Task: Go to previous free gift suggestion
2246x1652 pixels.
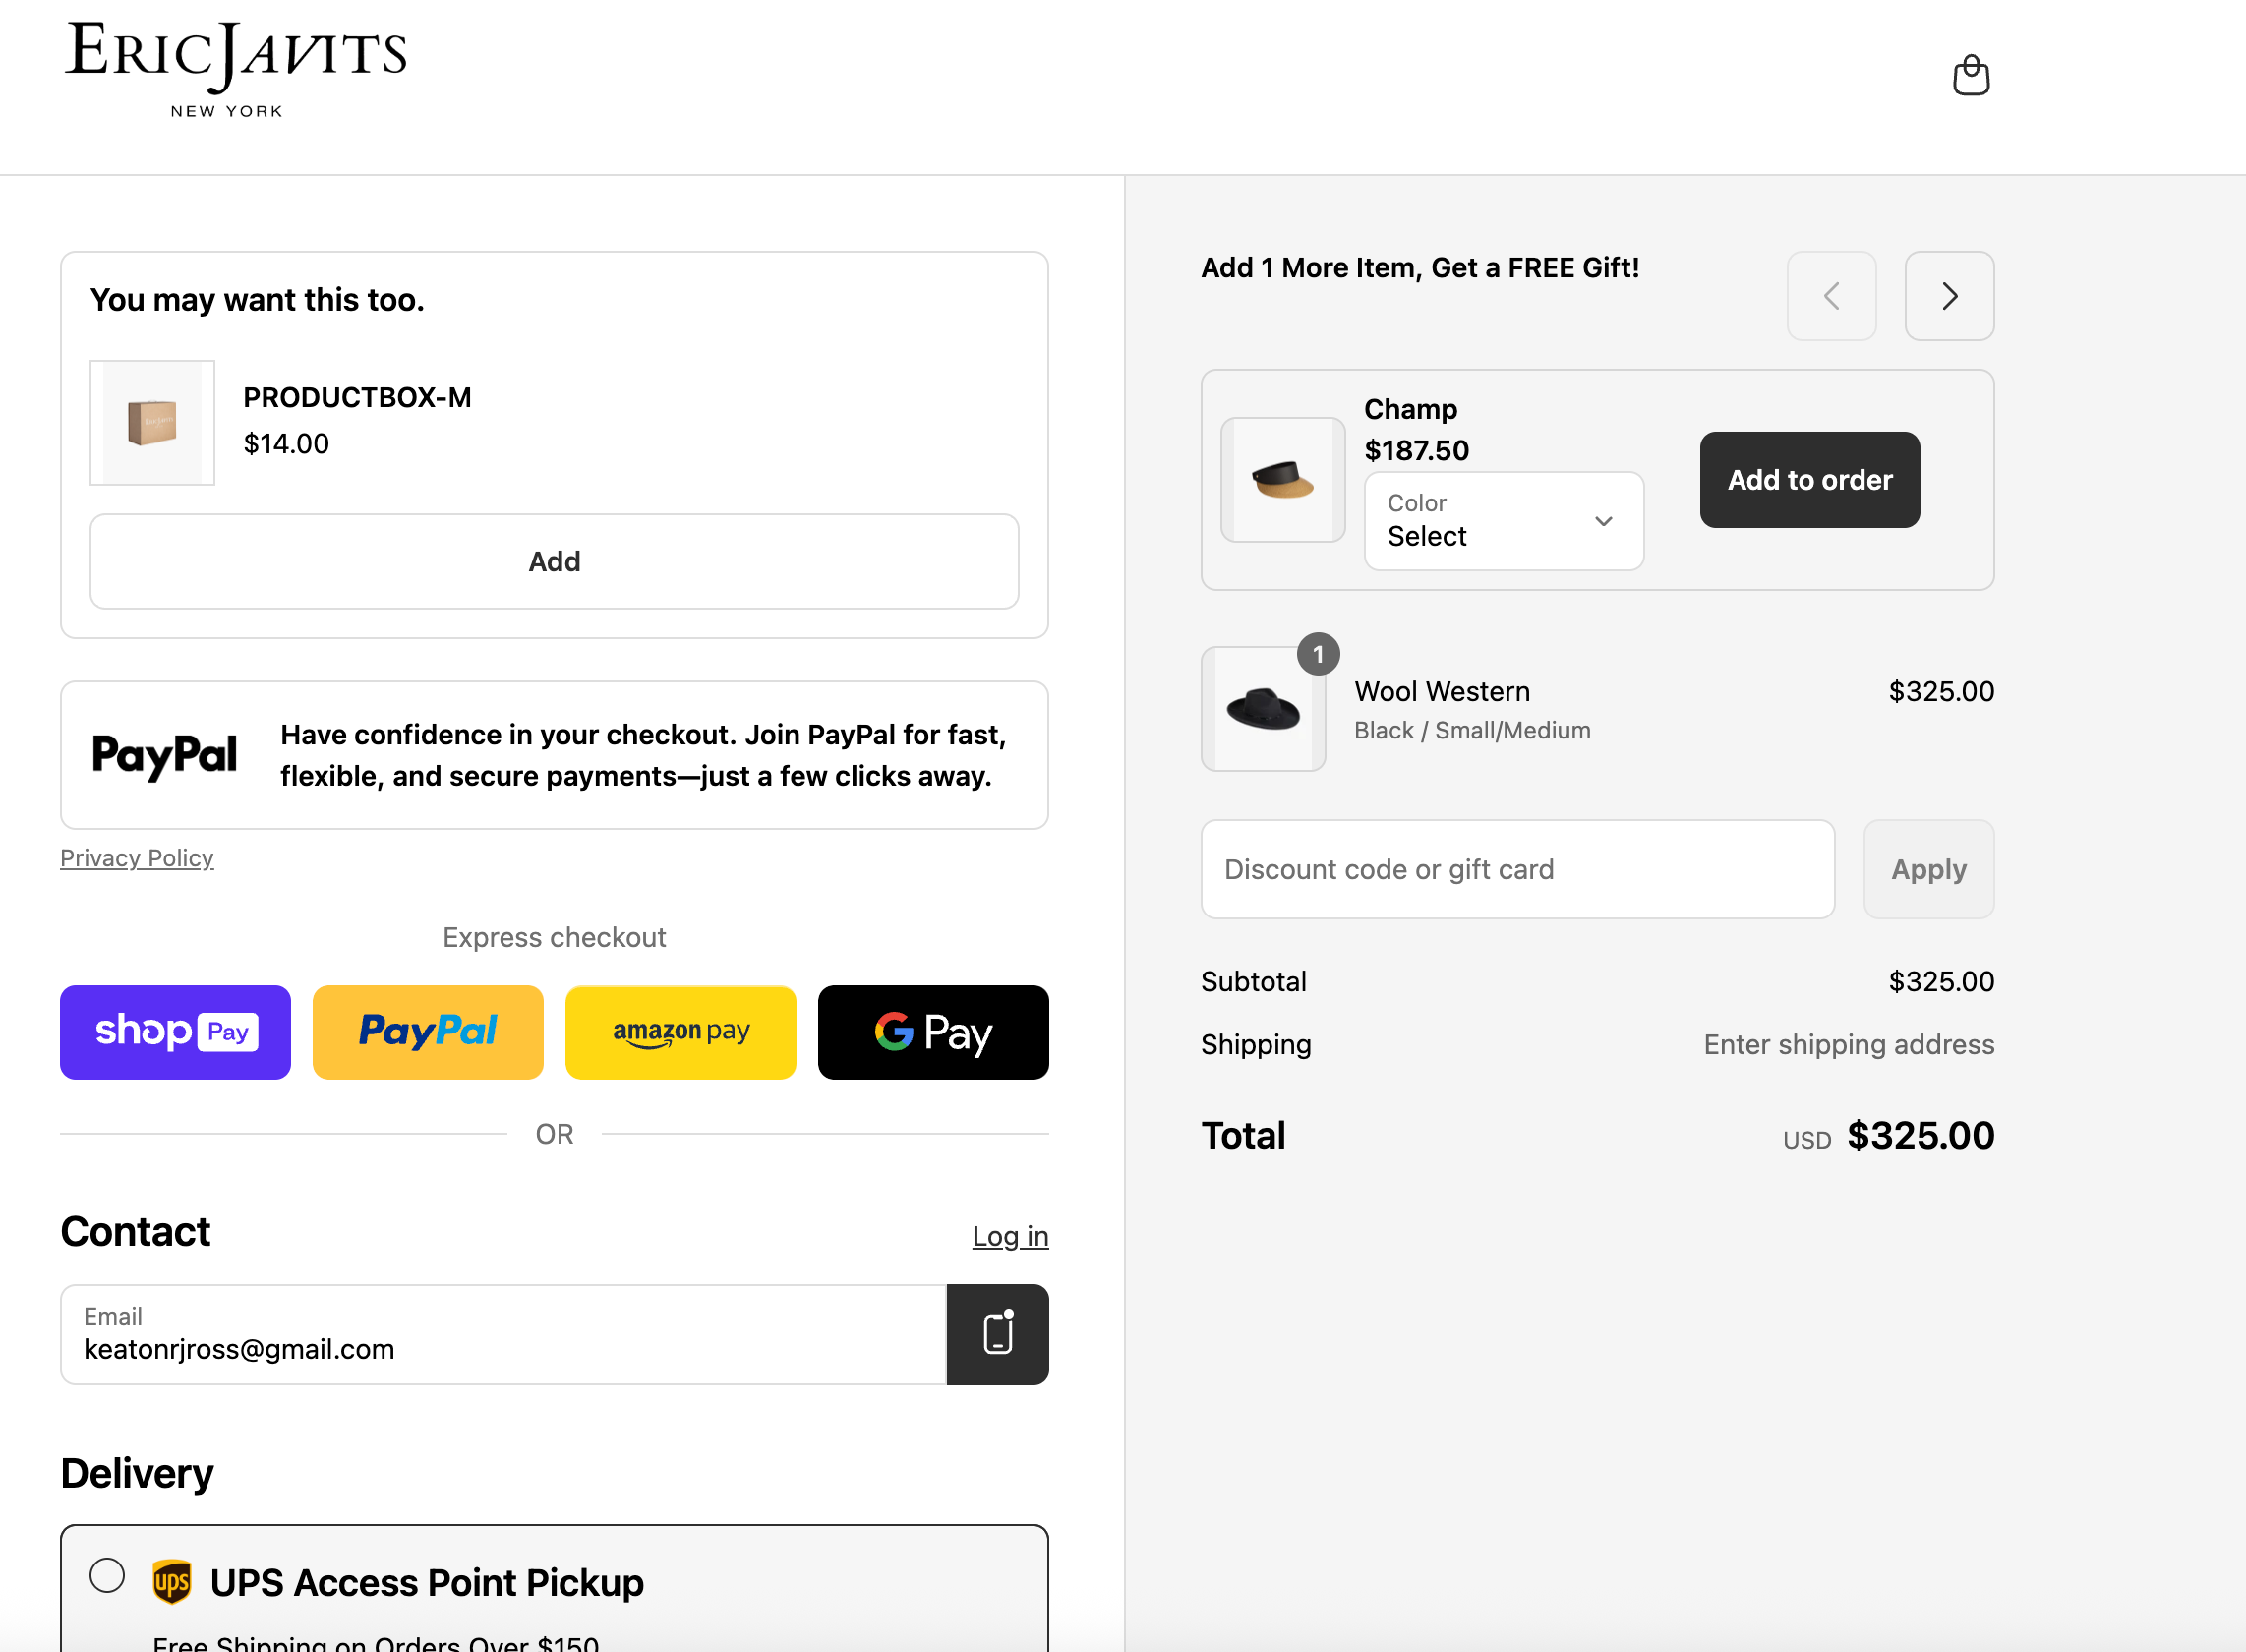Action: click(1831, 296)
